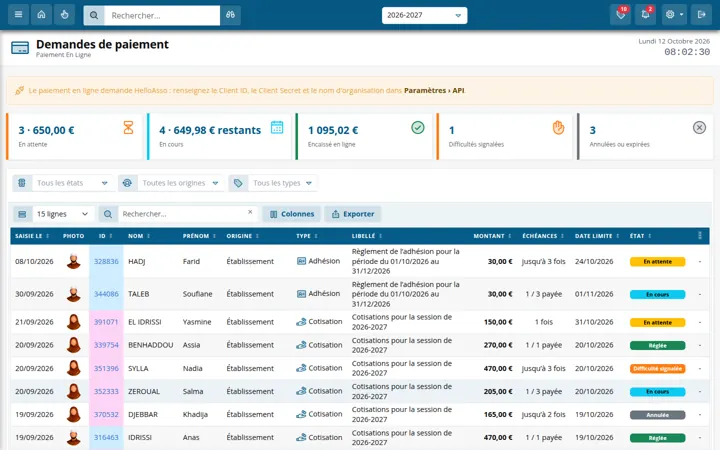Viewport: 720px width, 450px height.
Task: Go to the home page icon
Action: [41, 15]
